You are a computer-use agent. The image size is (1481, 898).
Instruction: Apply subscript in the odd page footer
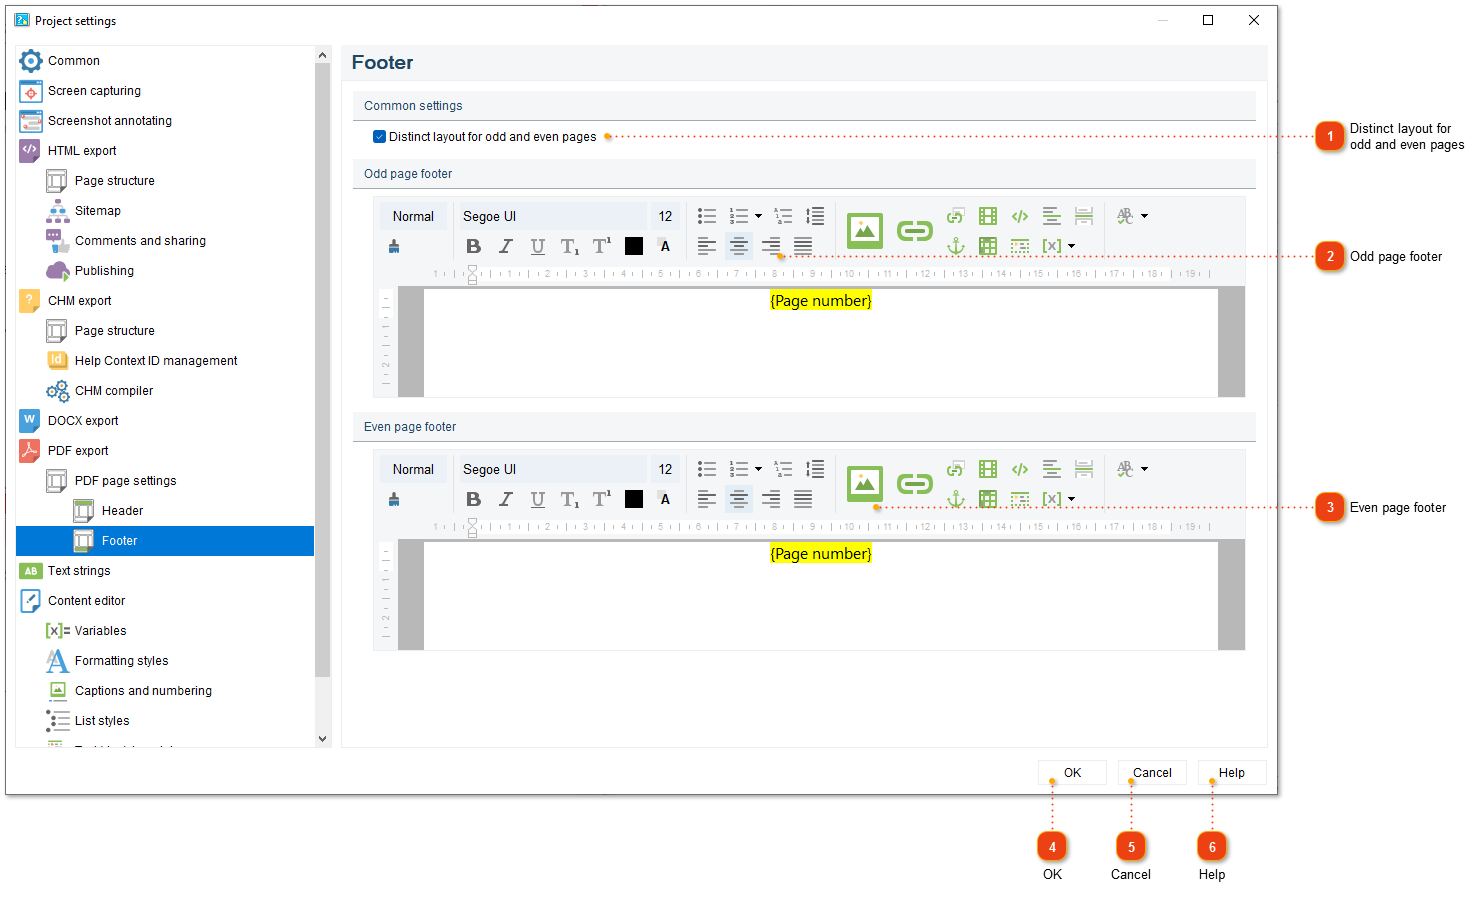(570, 246)
